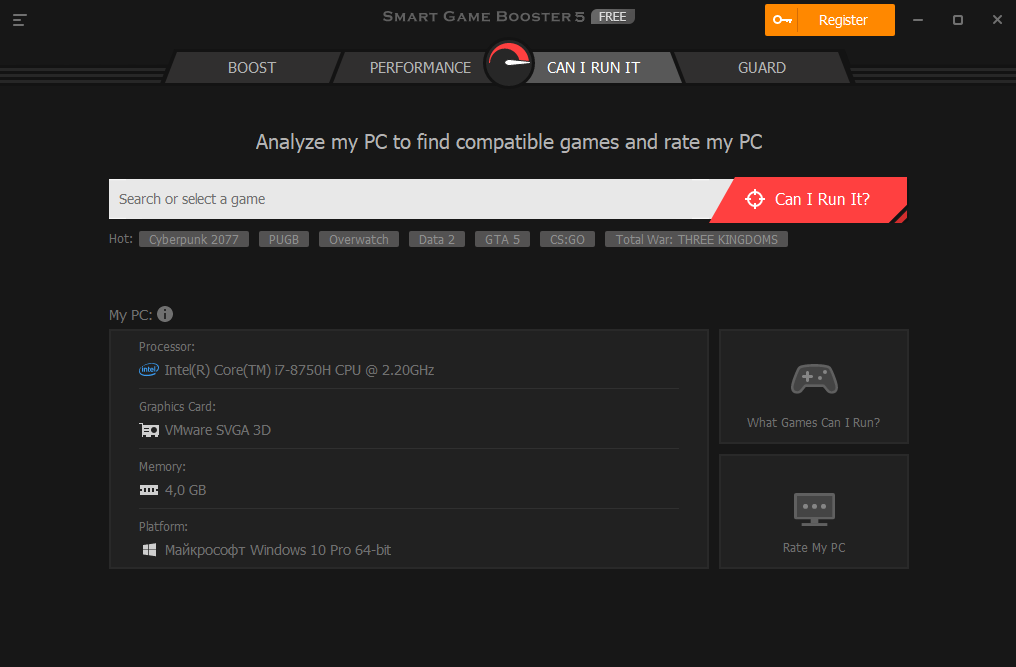Open the hamburger menu icon

[19, 20]
